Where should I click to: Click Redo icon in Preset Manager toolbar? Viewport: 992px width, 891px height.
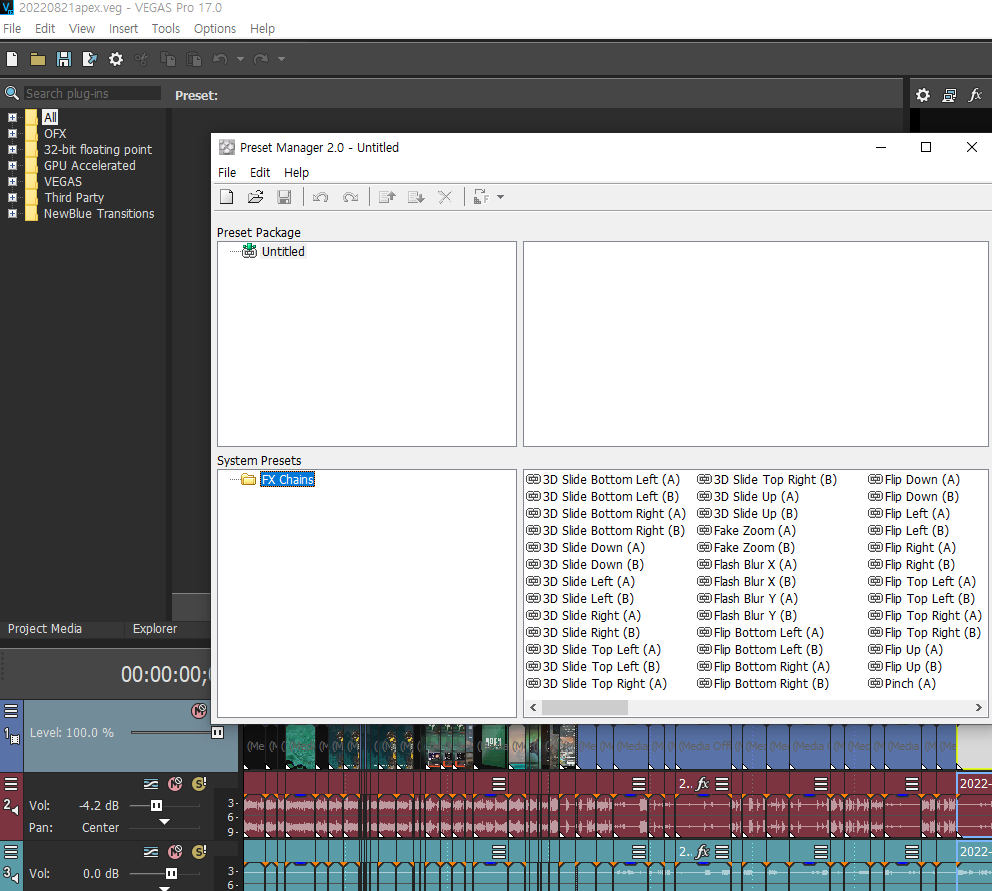pyautogui.click(x=350, y=197)
